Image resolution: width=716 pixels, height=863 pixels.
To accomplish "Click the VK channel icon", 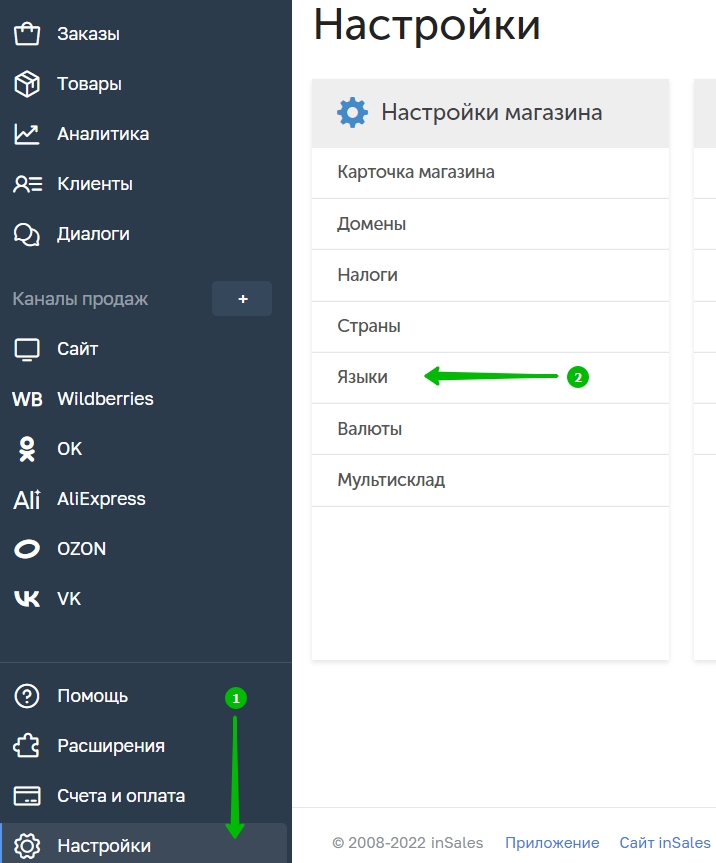I will [x=27, y=599].
